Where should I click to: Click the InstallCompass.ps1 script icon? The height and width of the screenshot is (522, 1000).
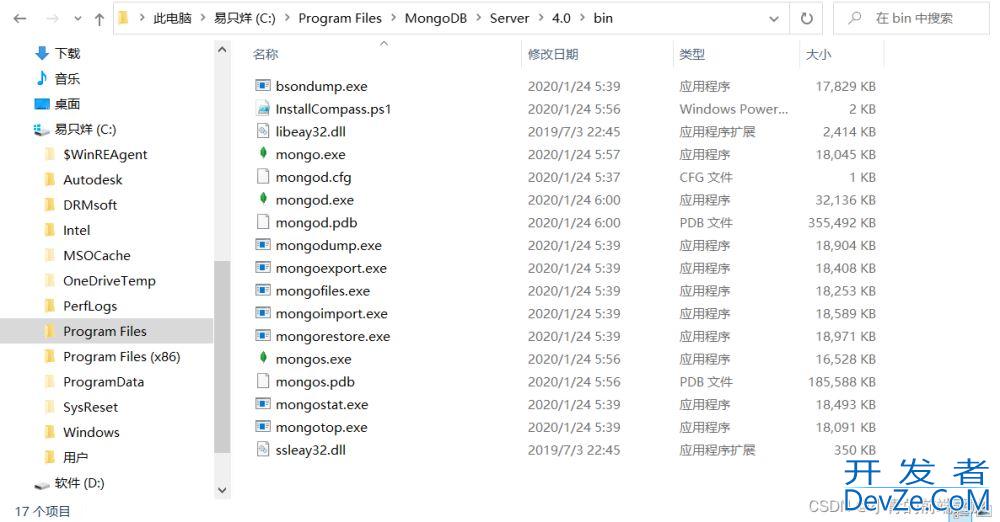263,108
